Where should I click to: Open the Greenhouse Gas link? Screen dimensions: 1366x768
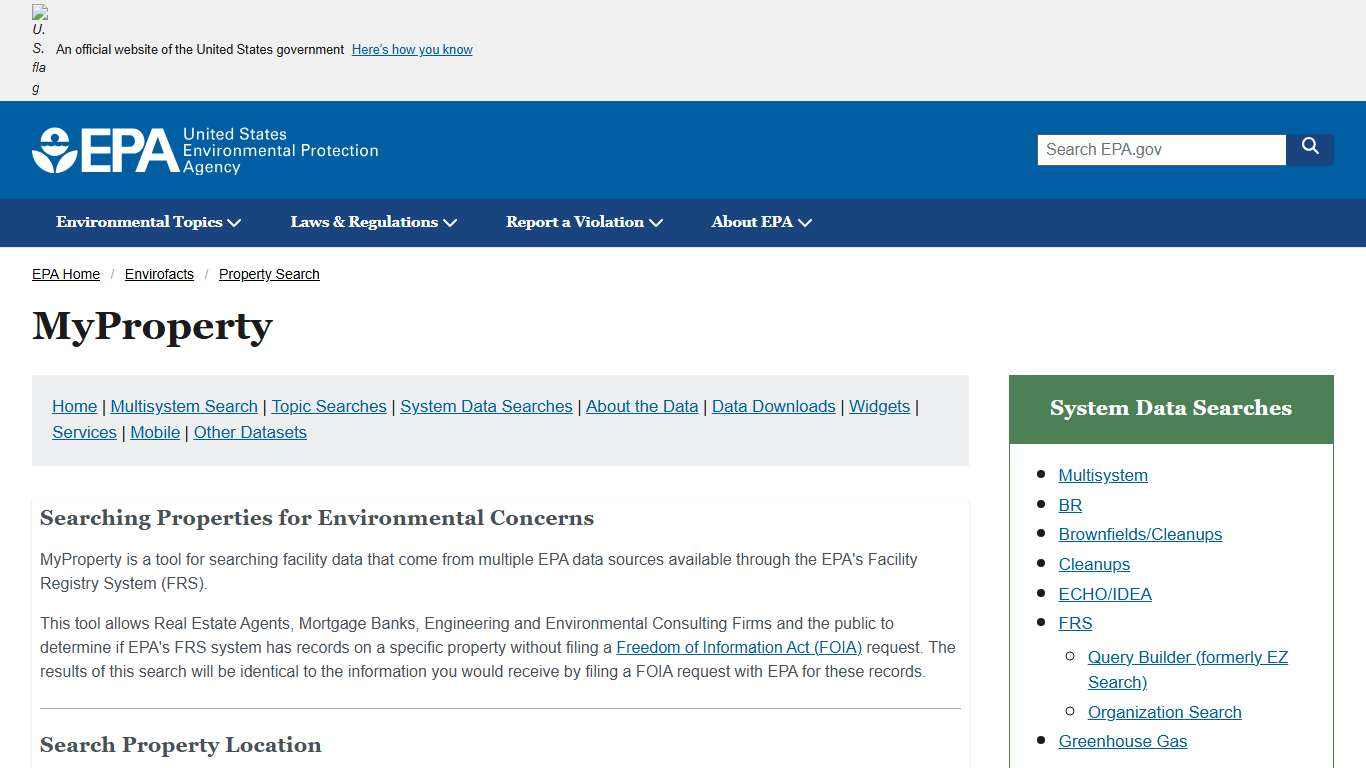tap(1122, 741)
